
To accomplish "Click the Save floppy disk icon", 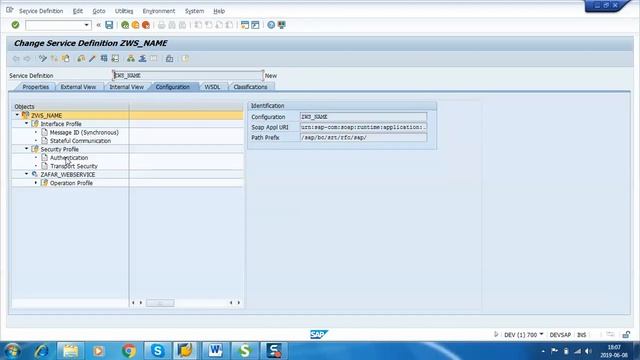I will (x=109, y=25).
